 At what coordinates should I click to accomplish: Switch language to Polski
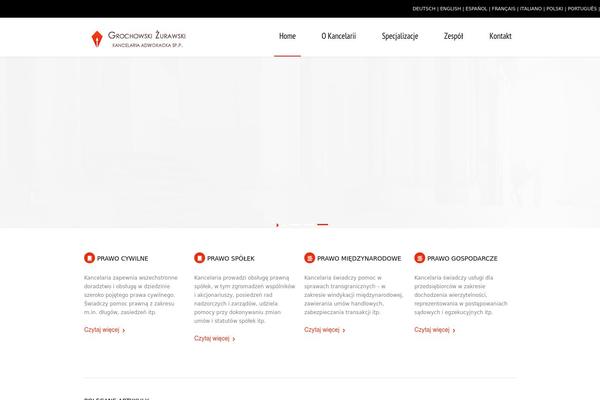(554, 8)
